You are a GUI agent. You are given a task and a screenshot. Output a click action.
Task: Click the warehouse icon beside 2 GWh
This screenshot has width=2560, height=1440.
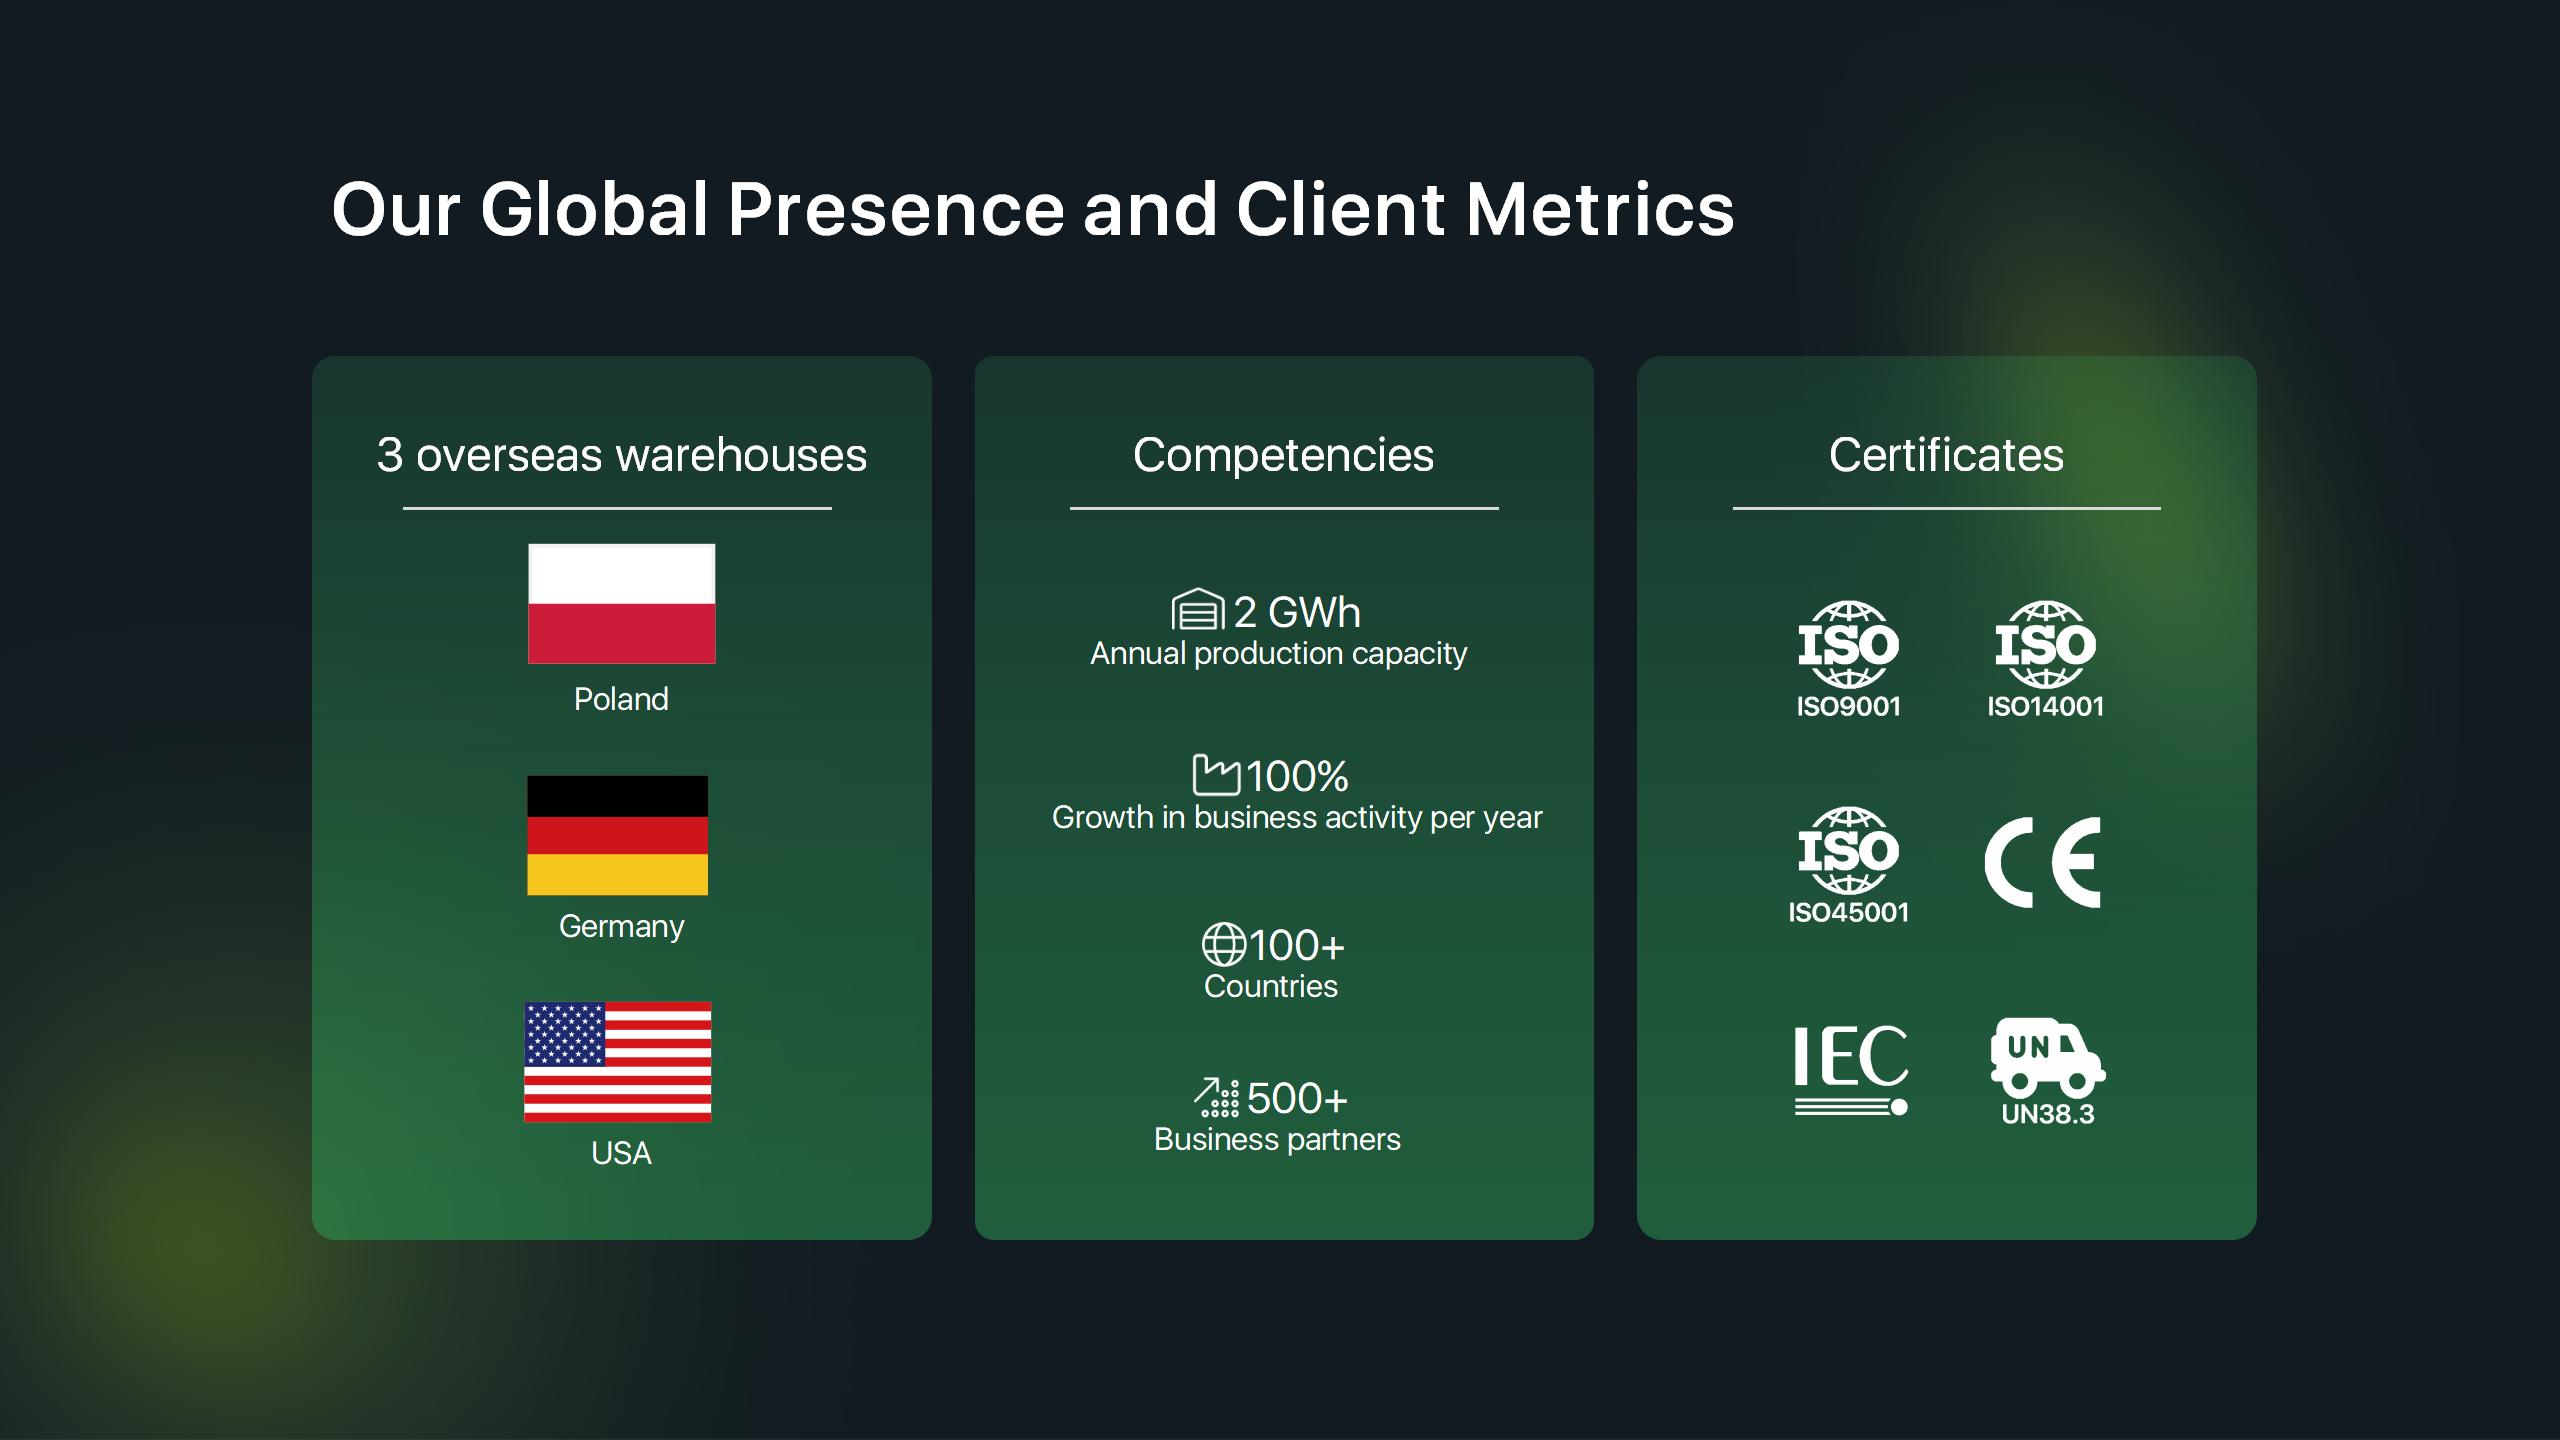coord(1197,609)
